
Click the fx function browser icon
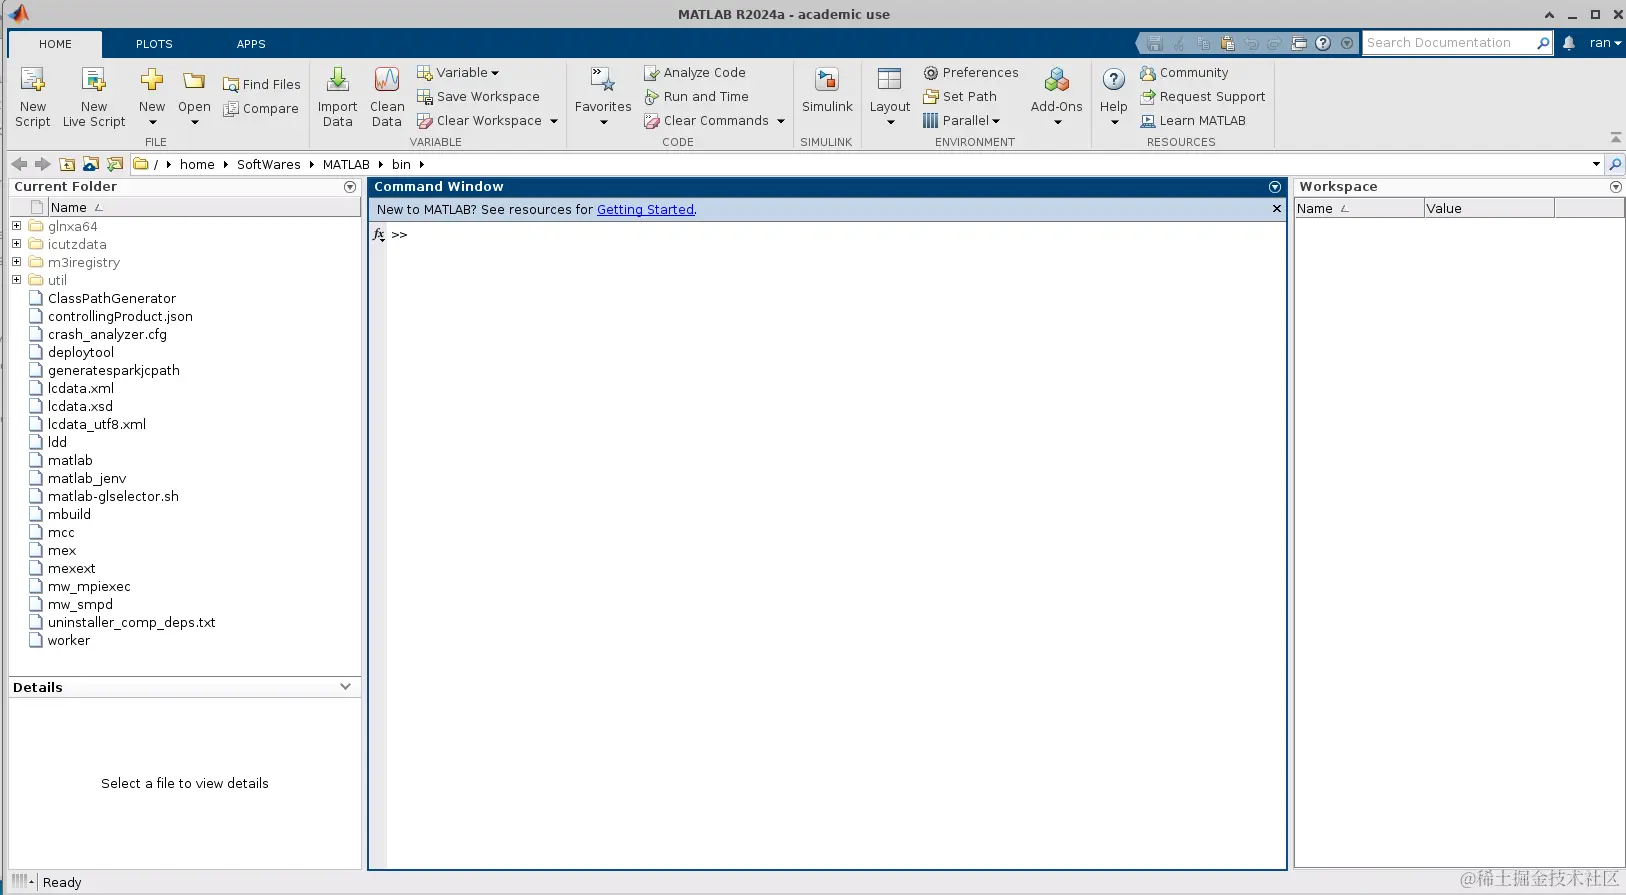(378, 234)
